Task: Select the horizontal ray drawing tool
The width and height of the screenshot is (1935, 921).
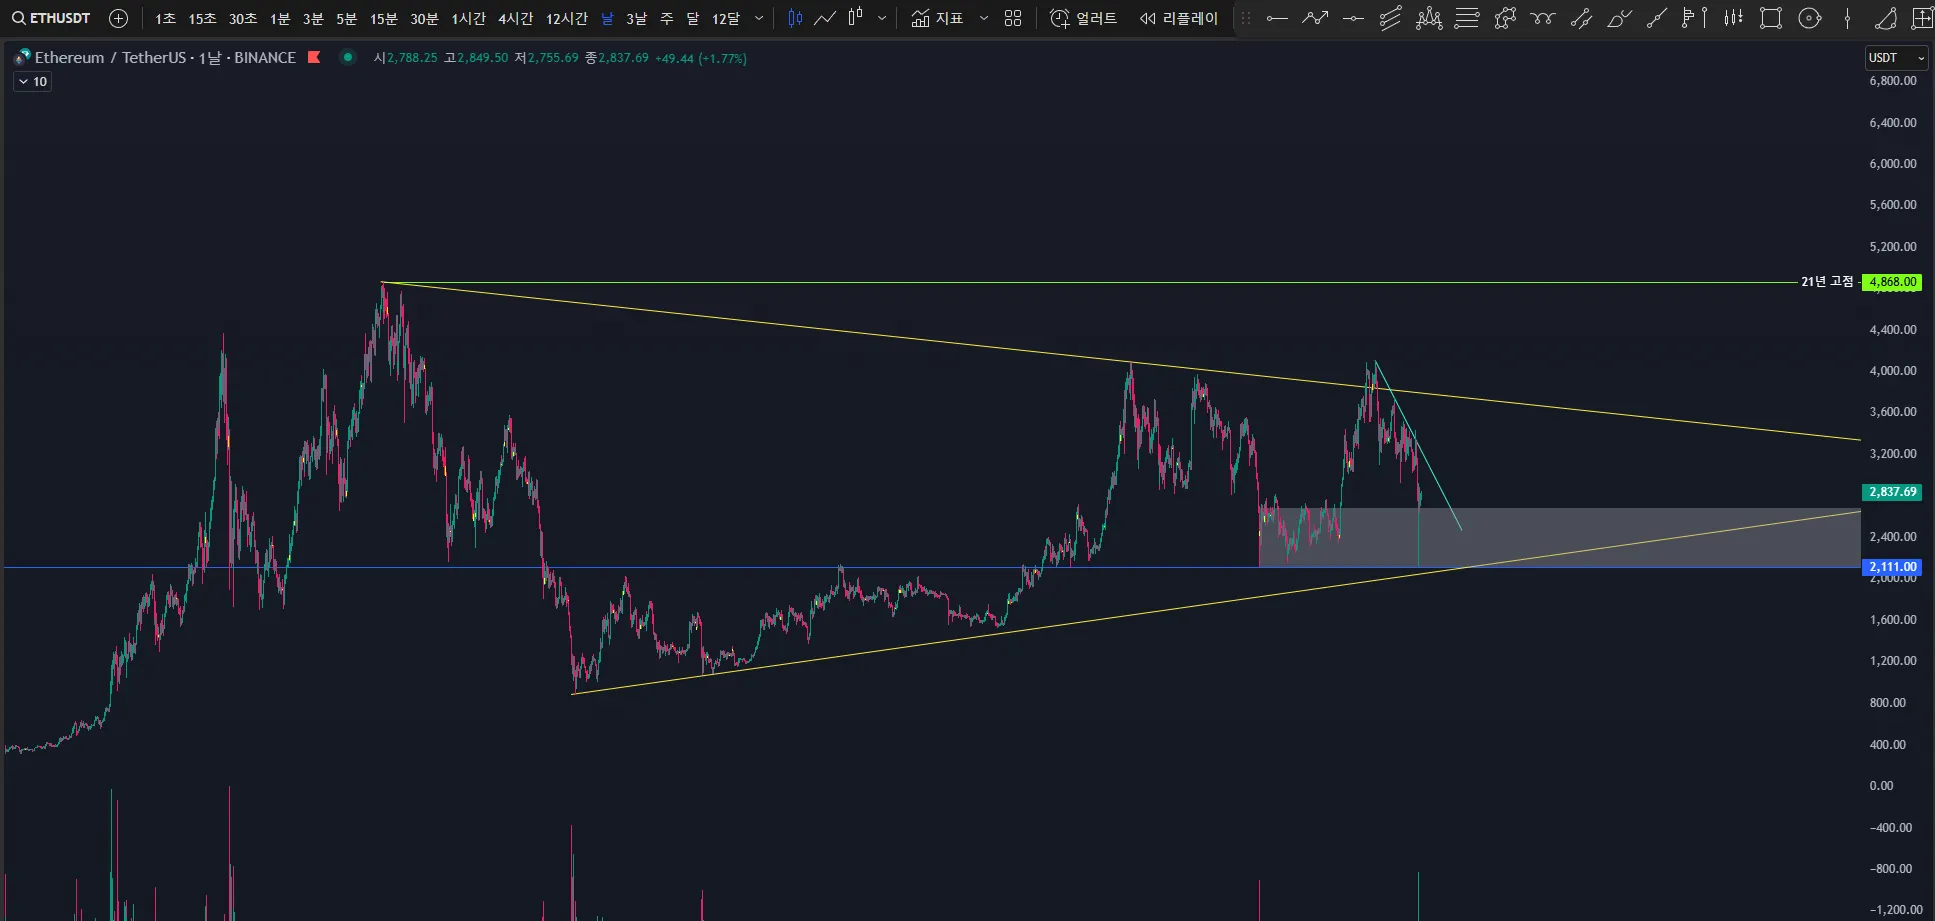Action: pos(1353,18)
